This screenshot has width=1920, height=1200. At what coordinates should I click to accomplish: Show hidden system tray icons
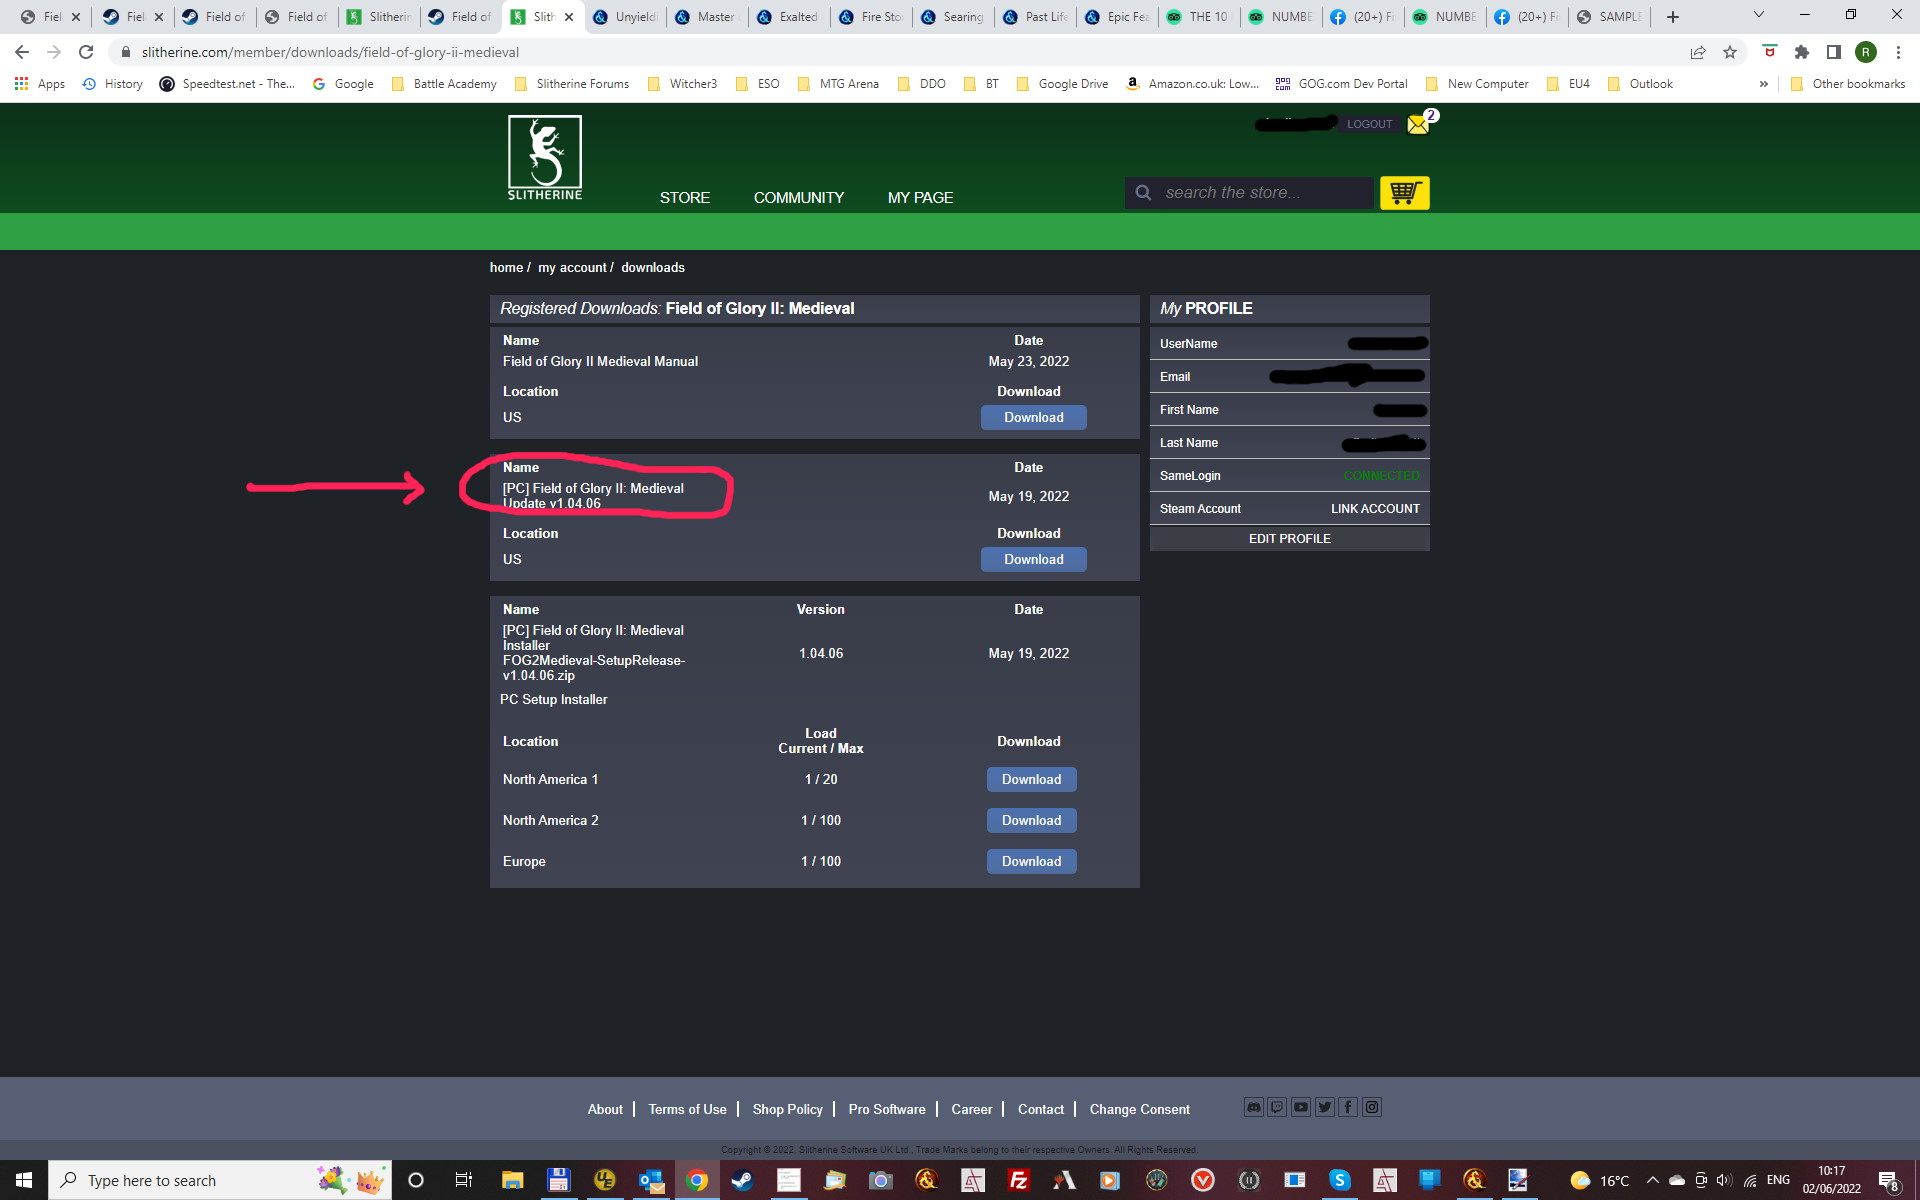click(1652, 1180)
